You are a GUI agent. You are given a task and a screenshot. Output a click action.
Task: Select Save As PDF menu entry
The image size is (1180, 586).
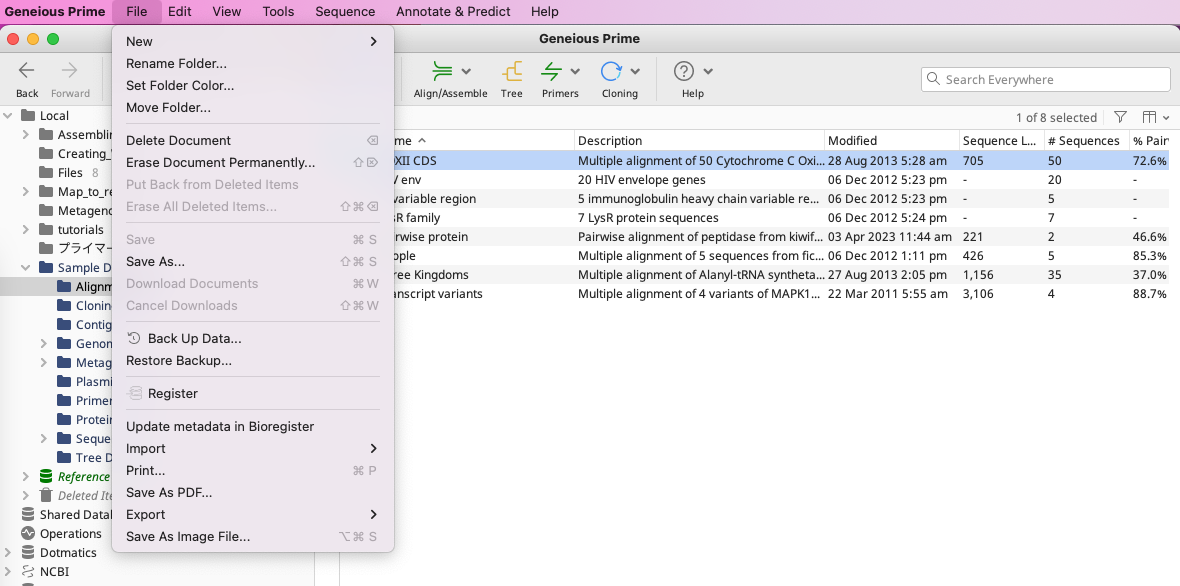169,492
